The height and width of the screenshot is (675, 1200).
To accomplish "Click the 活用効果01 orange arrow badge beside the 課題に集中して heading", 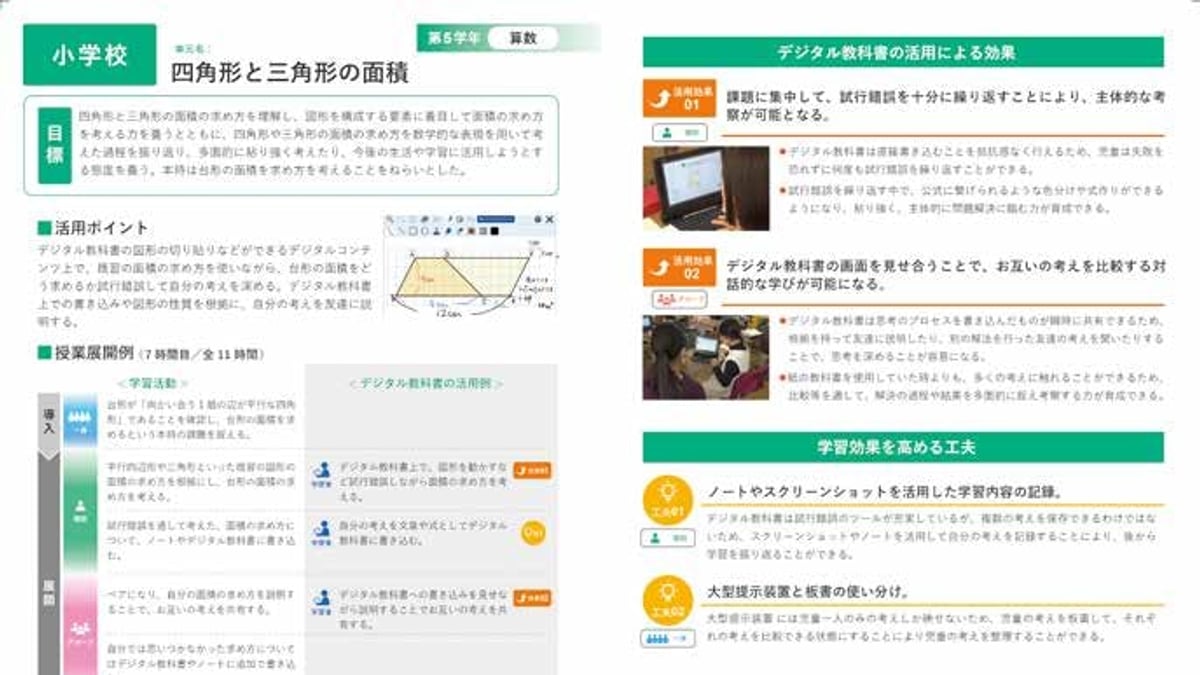I will click(x=679, y=98).
